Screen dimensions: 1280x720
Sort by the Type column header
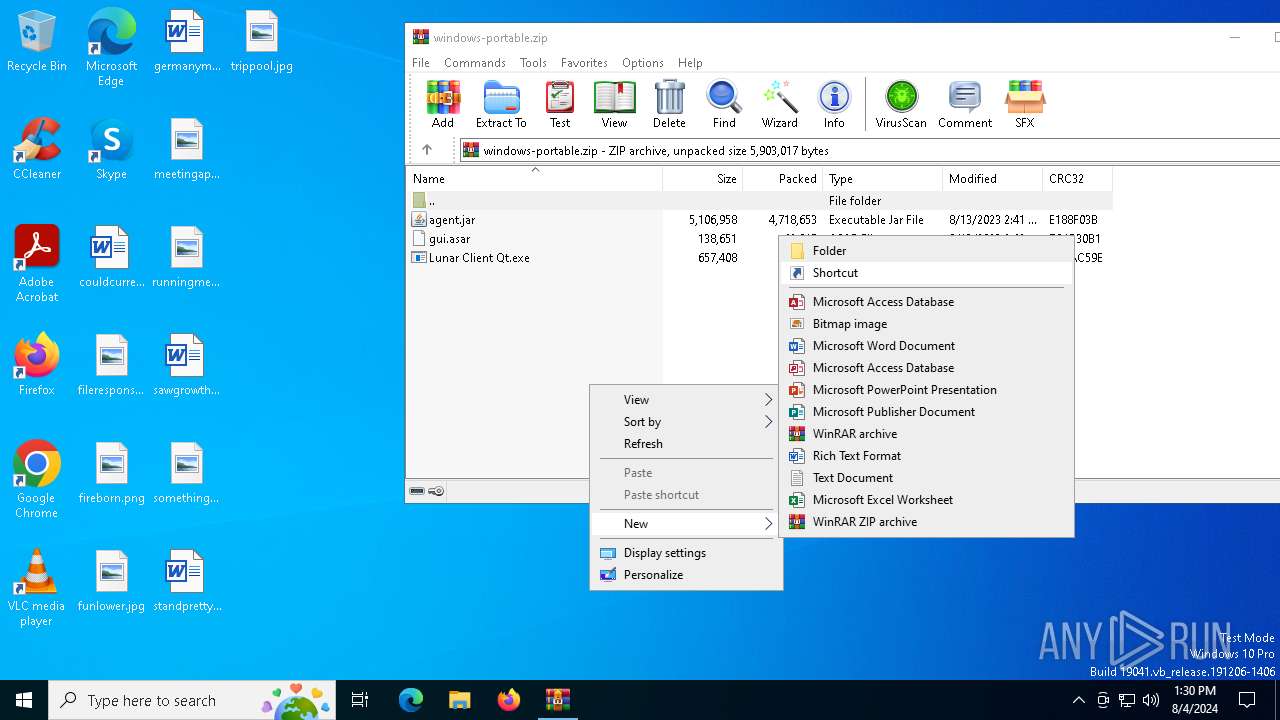tap(882, 179)
